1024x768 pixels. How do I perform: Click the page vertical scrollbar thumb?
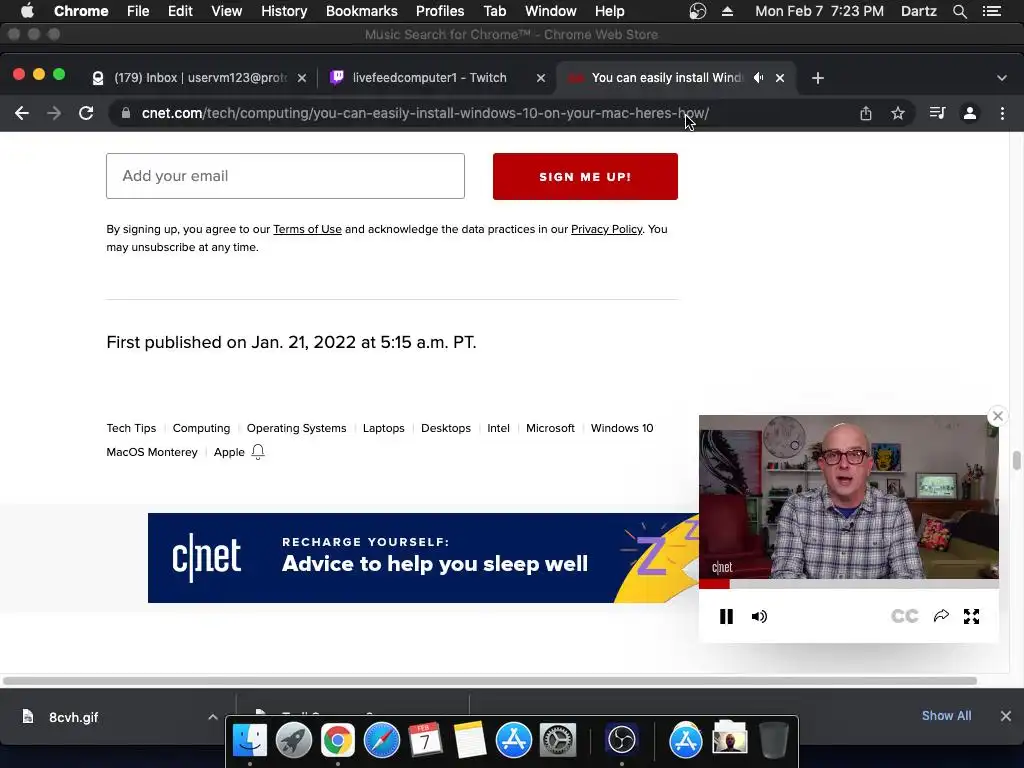pos(1016,460)
